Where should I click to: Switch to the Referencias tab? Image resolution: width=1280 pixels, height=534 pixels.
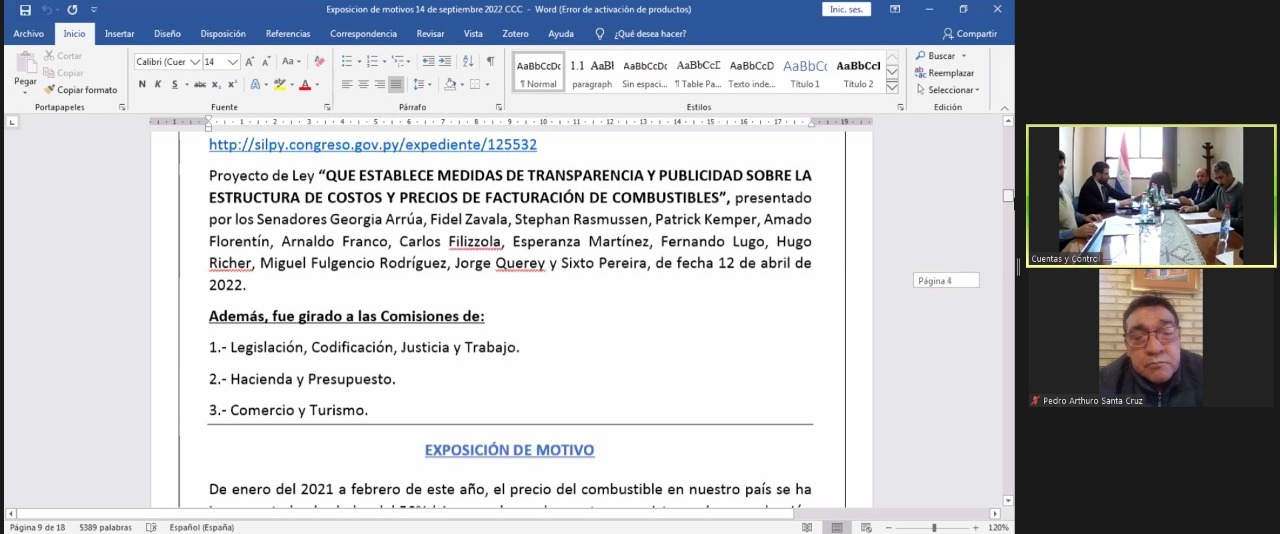pyautogui.click(x=288, y=34)
